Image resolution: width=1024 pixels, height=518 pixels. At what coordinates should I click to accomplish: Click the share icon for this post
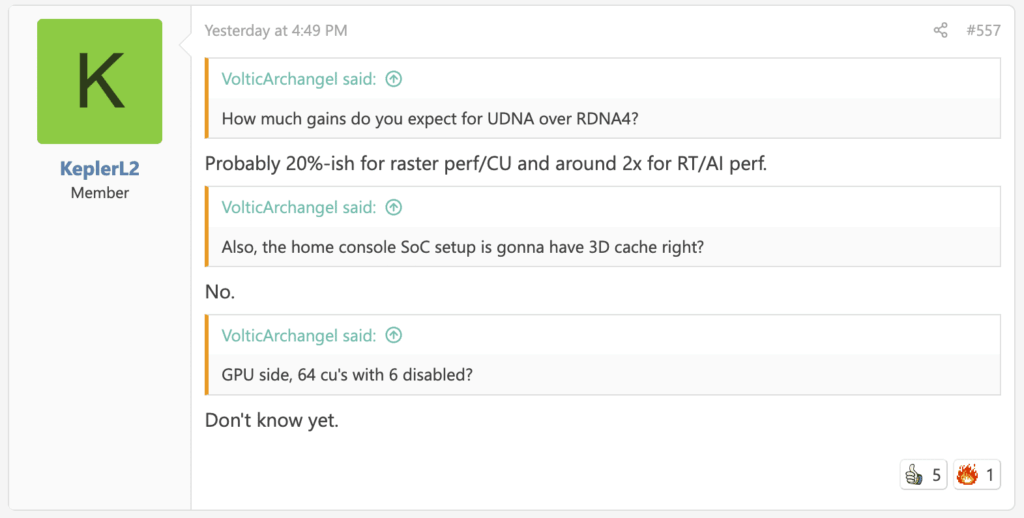tap(940, 31)
